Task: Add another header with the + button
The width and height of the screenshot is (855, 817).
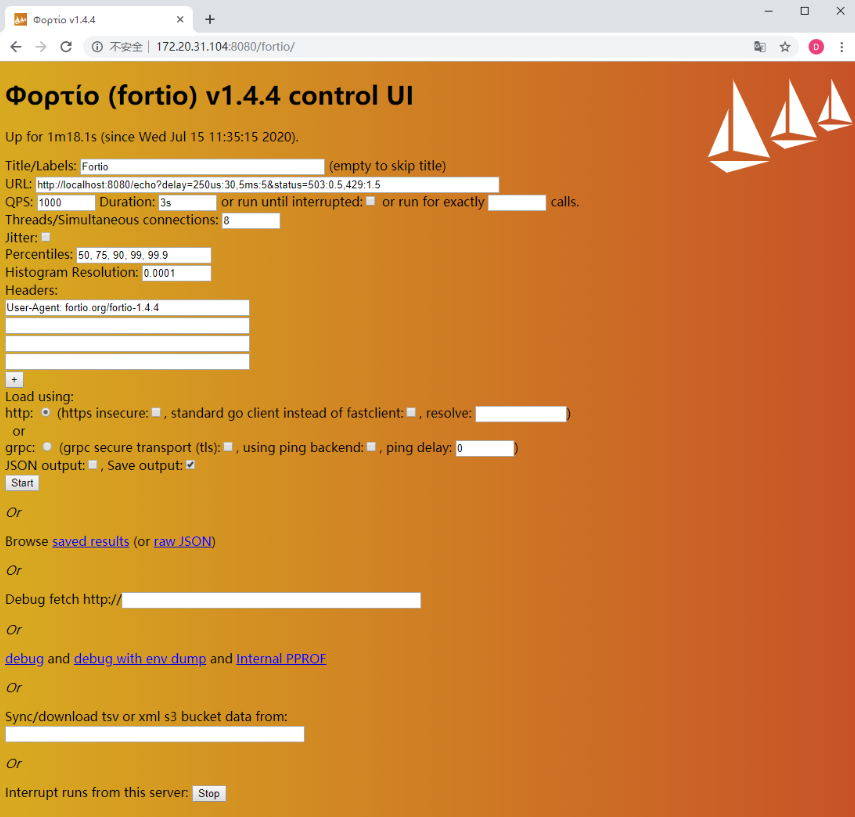Action: tap(14, 380)
